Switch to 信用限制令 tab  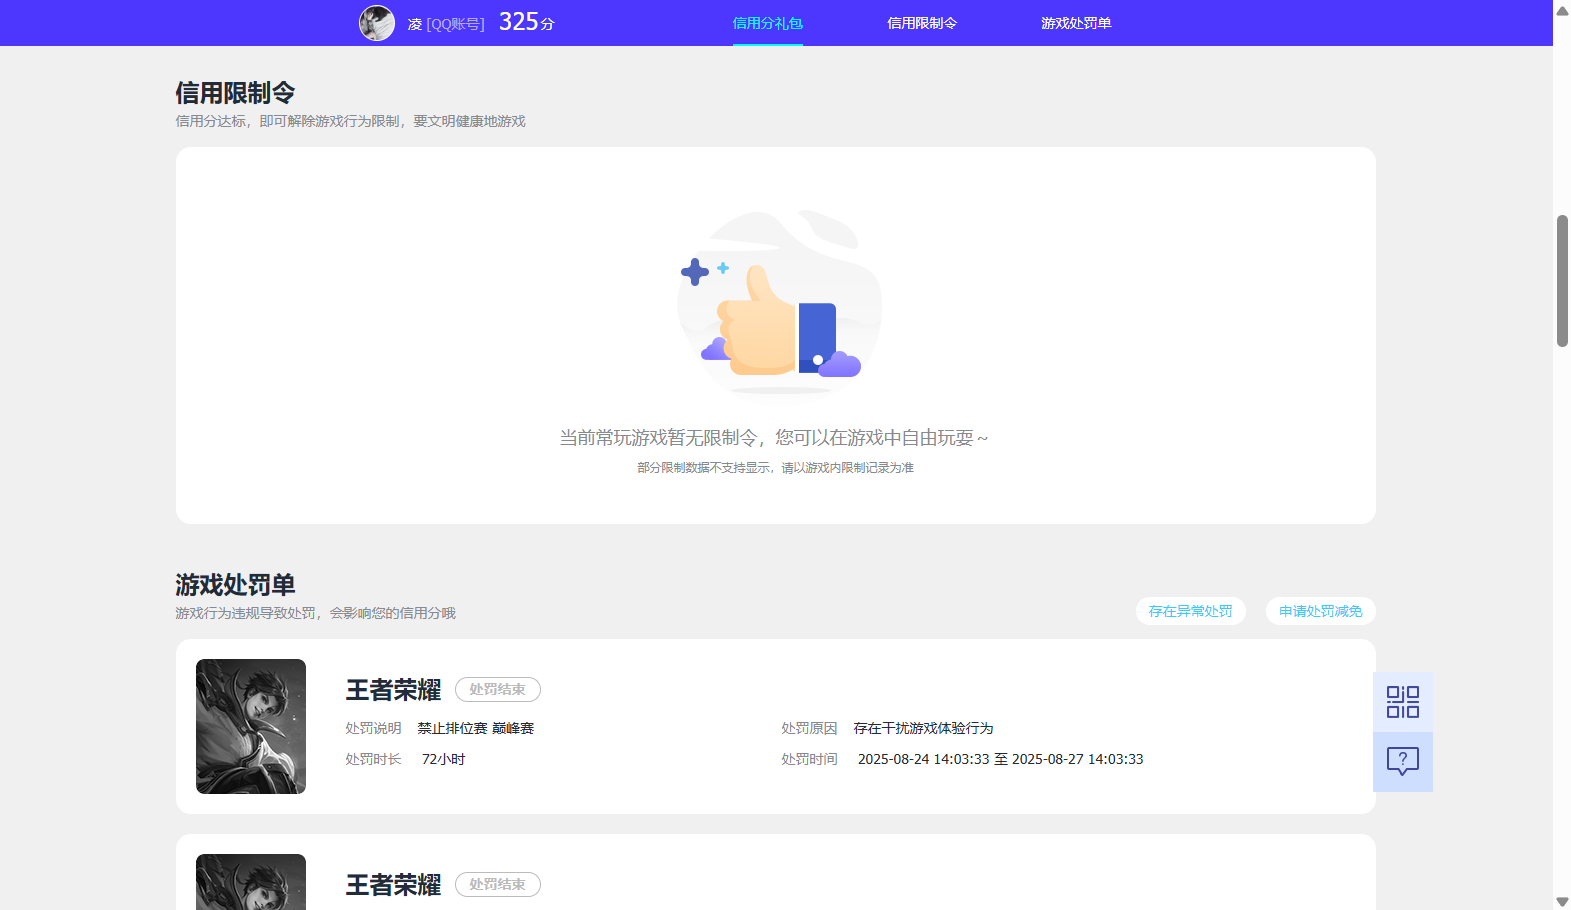click(x=922, y=23)
